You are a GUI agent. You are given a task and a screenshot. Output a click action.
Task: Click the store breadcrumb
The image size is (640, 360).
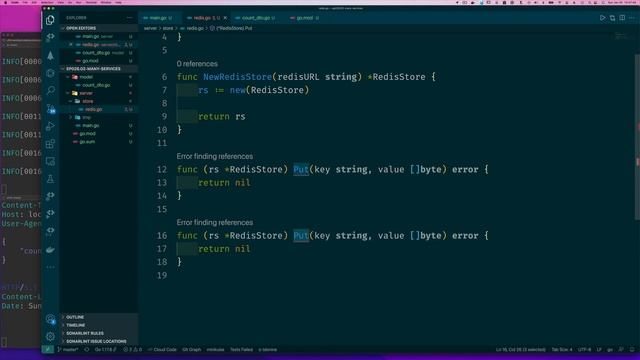168,29
